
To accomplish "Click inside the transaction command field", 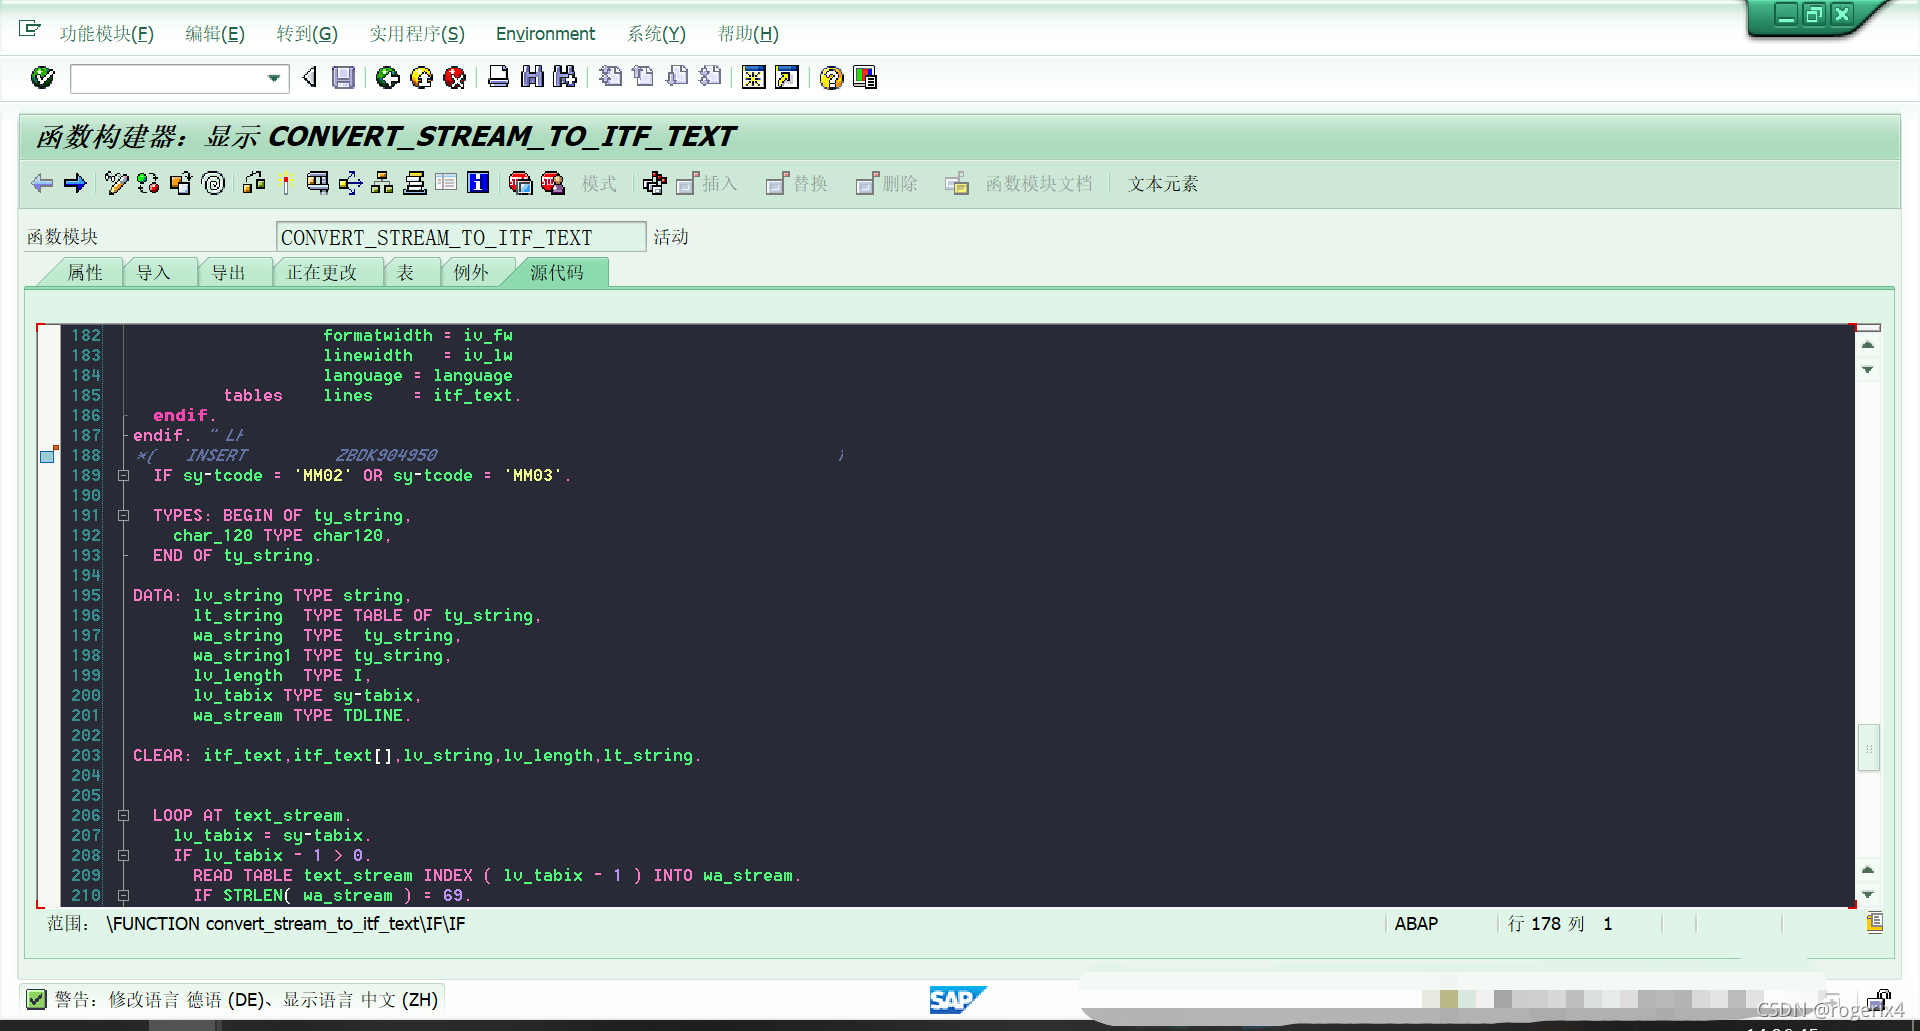I will tap(168, 78).
